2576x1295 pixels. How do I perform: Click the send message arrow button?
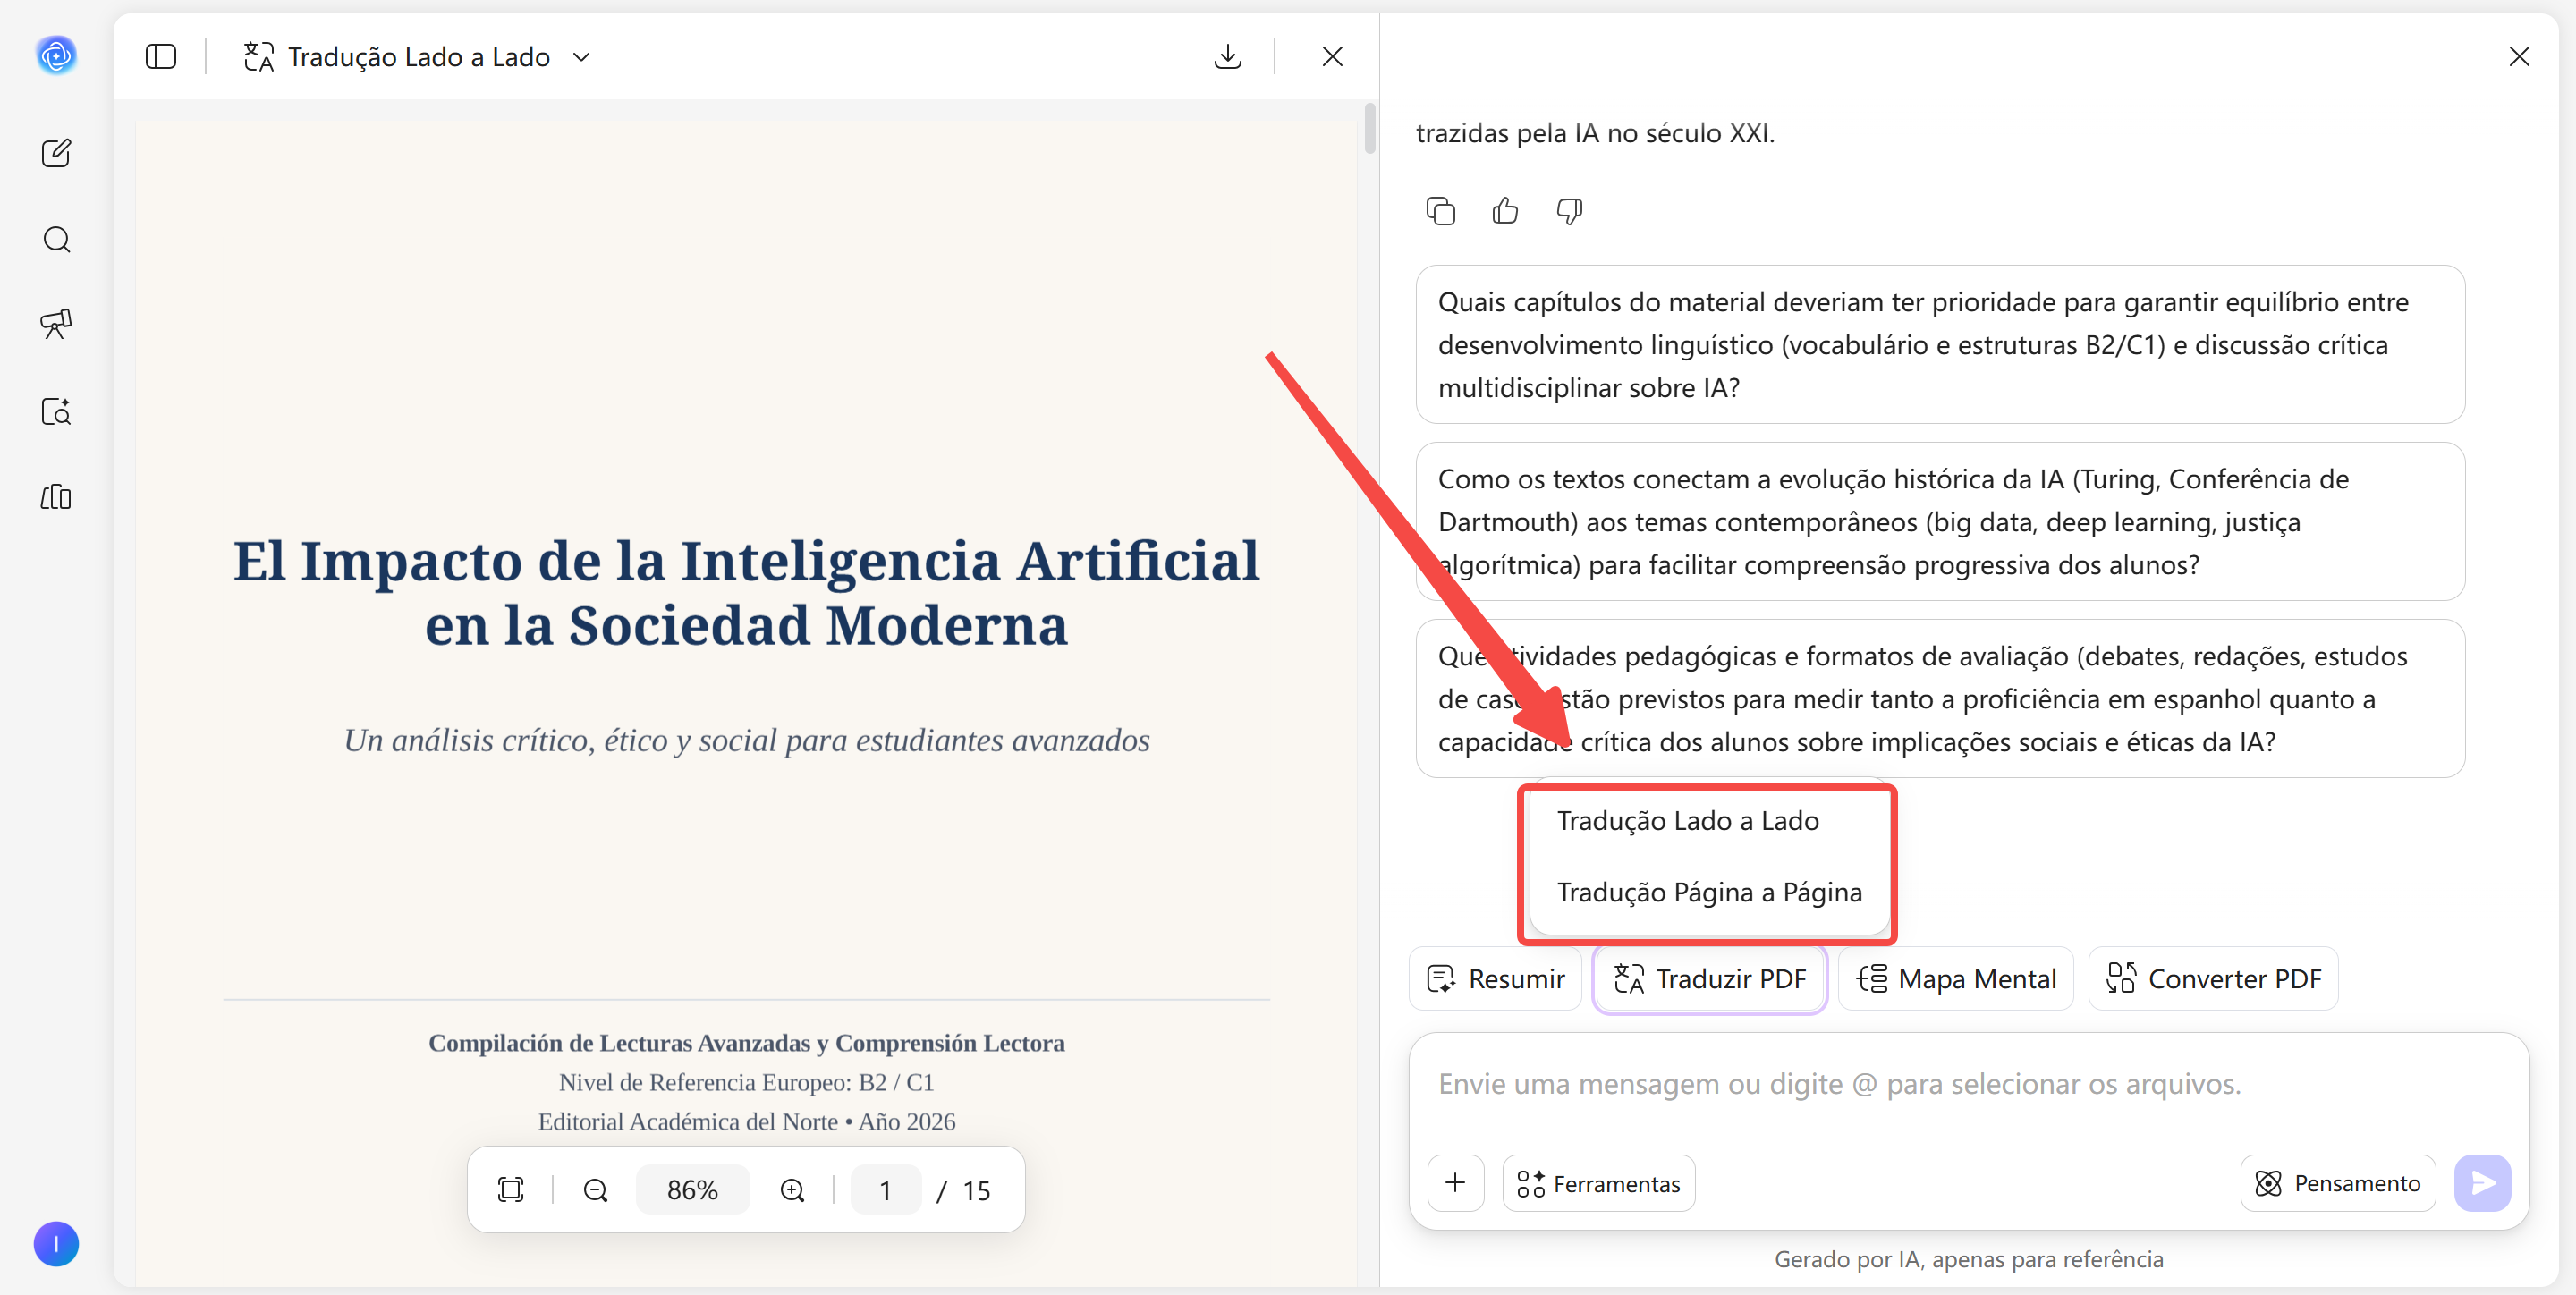[x=2482, y=1184]
